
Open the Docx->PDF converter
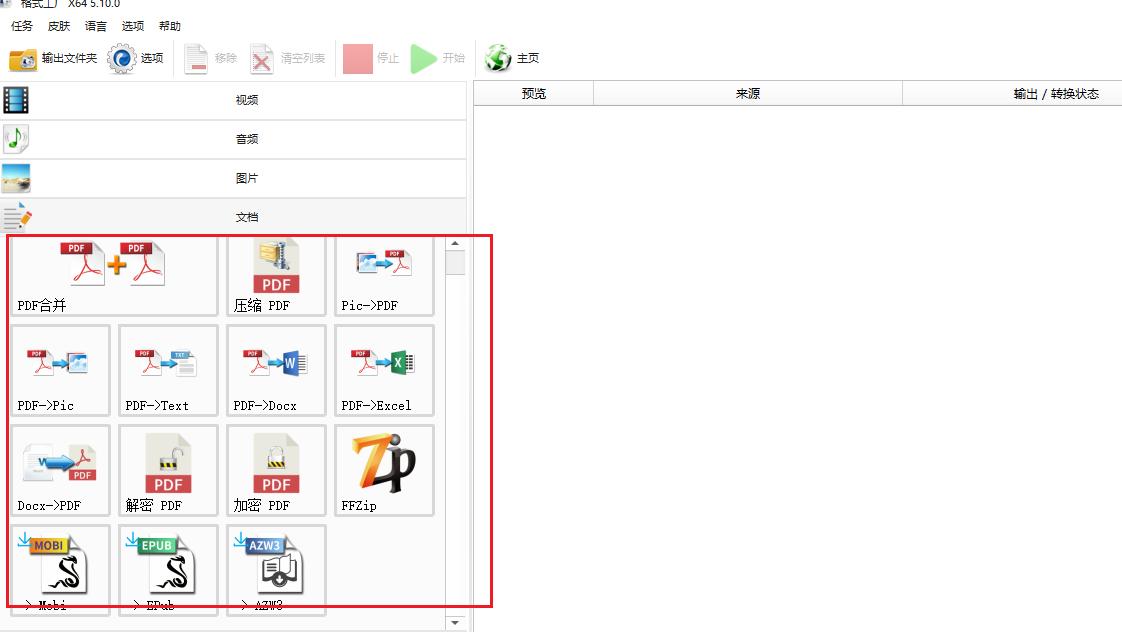[x=60, y=470]
